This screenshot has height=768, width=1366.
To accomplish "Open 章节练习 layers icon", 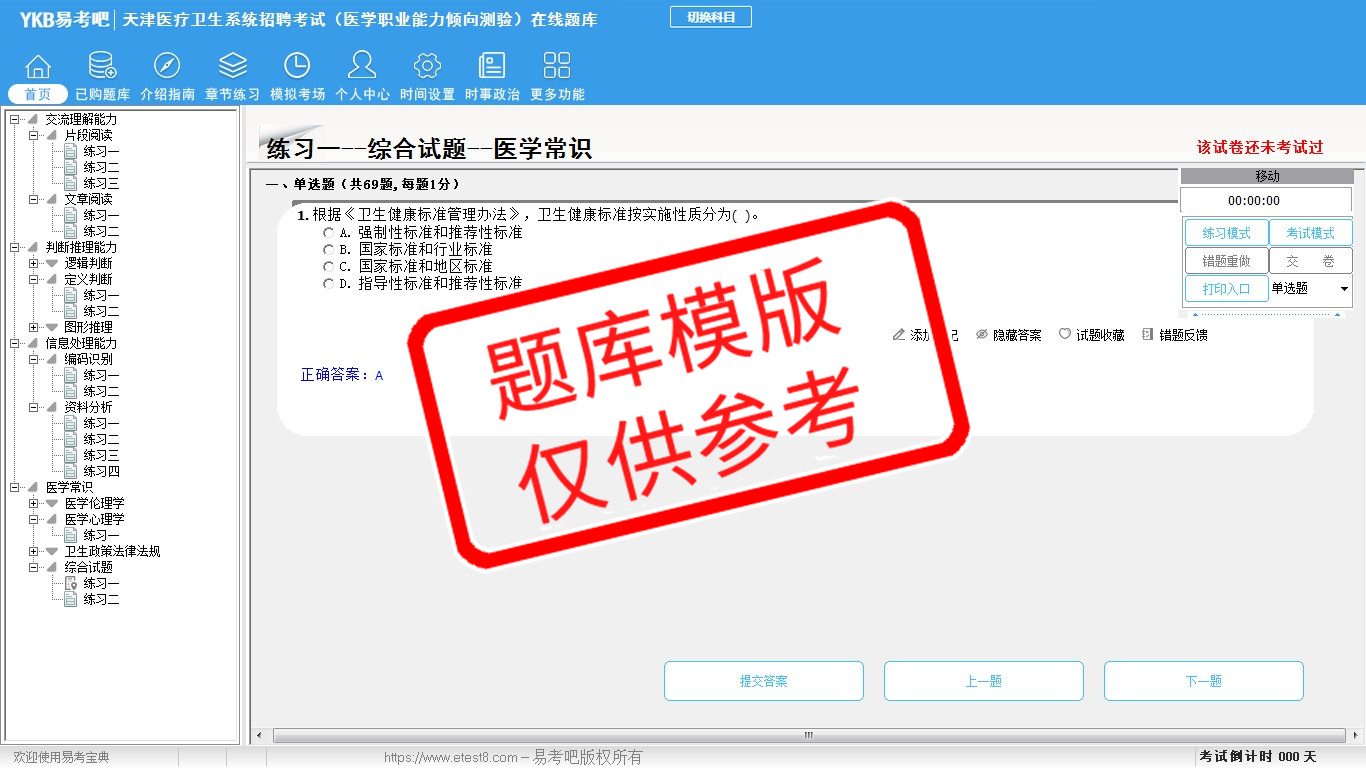I will click(232, 67).
